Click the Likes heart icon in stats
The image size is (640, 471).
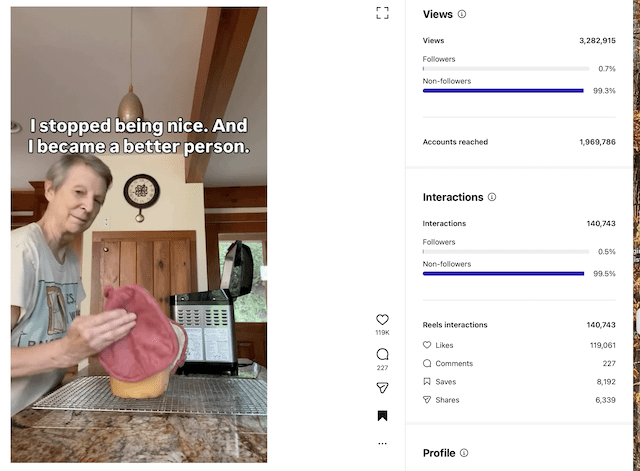[x=427, y=345]
